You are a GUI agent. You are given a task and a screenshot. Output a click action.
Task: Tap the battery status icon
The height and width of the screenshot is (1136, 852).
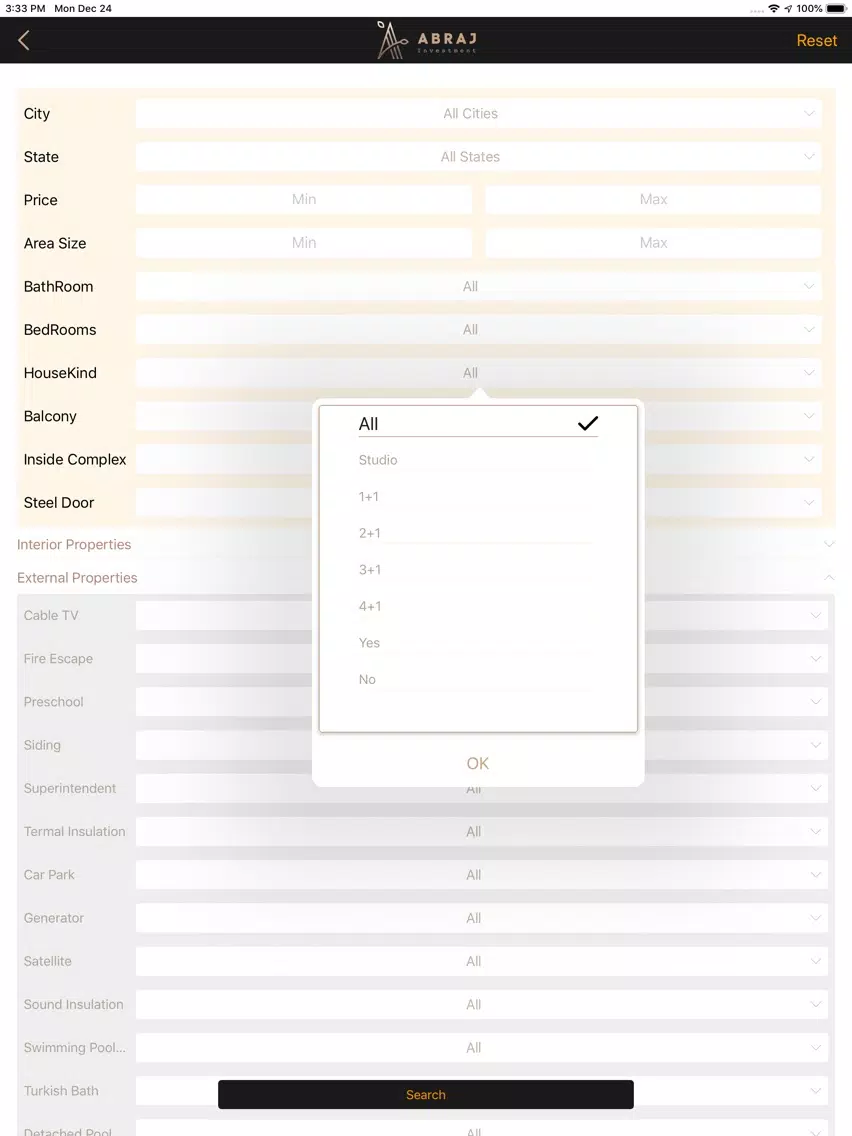tap(835, 9)
